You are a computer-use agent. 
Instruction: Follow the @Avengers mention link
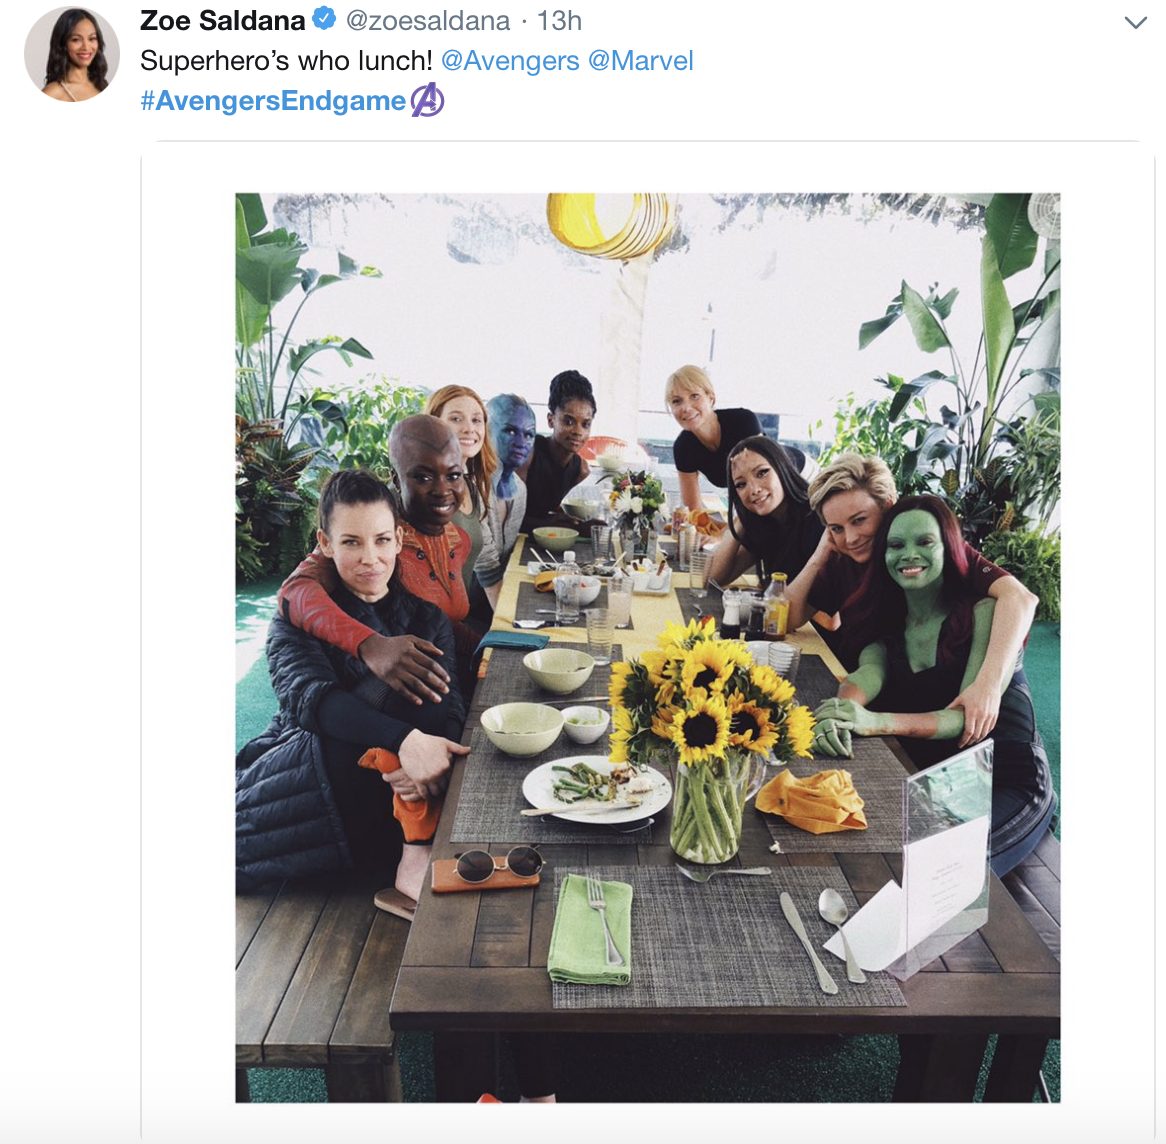pyautogui.click(x=510, y=61)
